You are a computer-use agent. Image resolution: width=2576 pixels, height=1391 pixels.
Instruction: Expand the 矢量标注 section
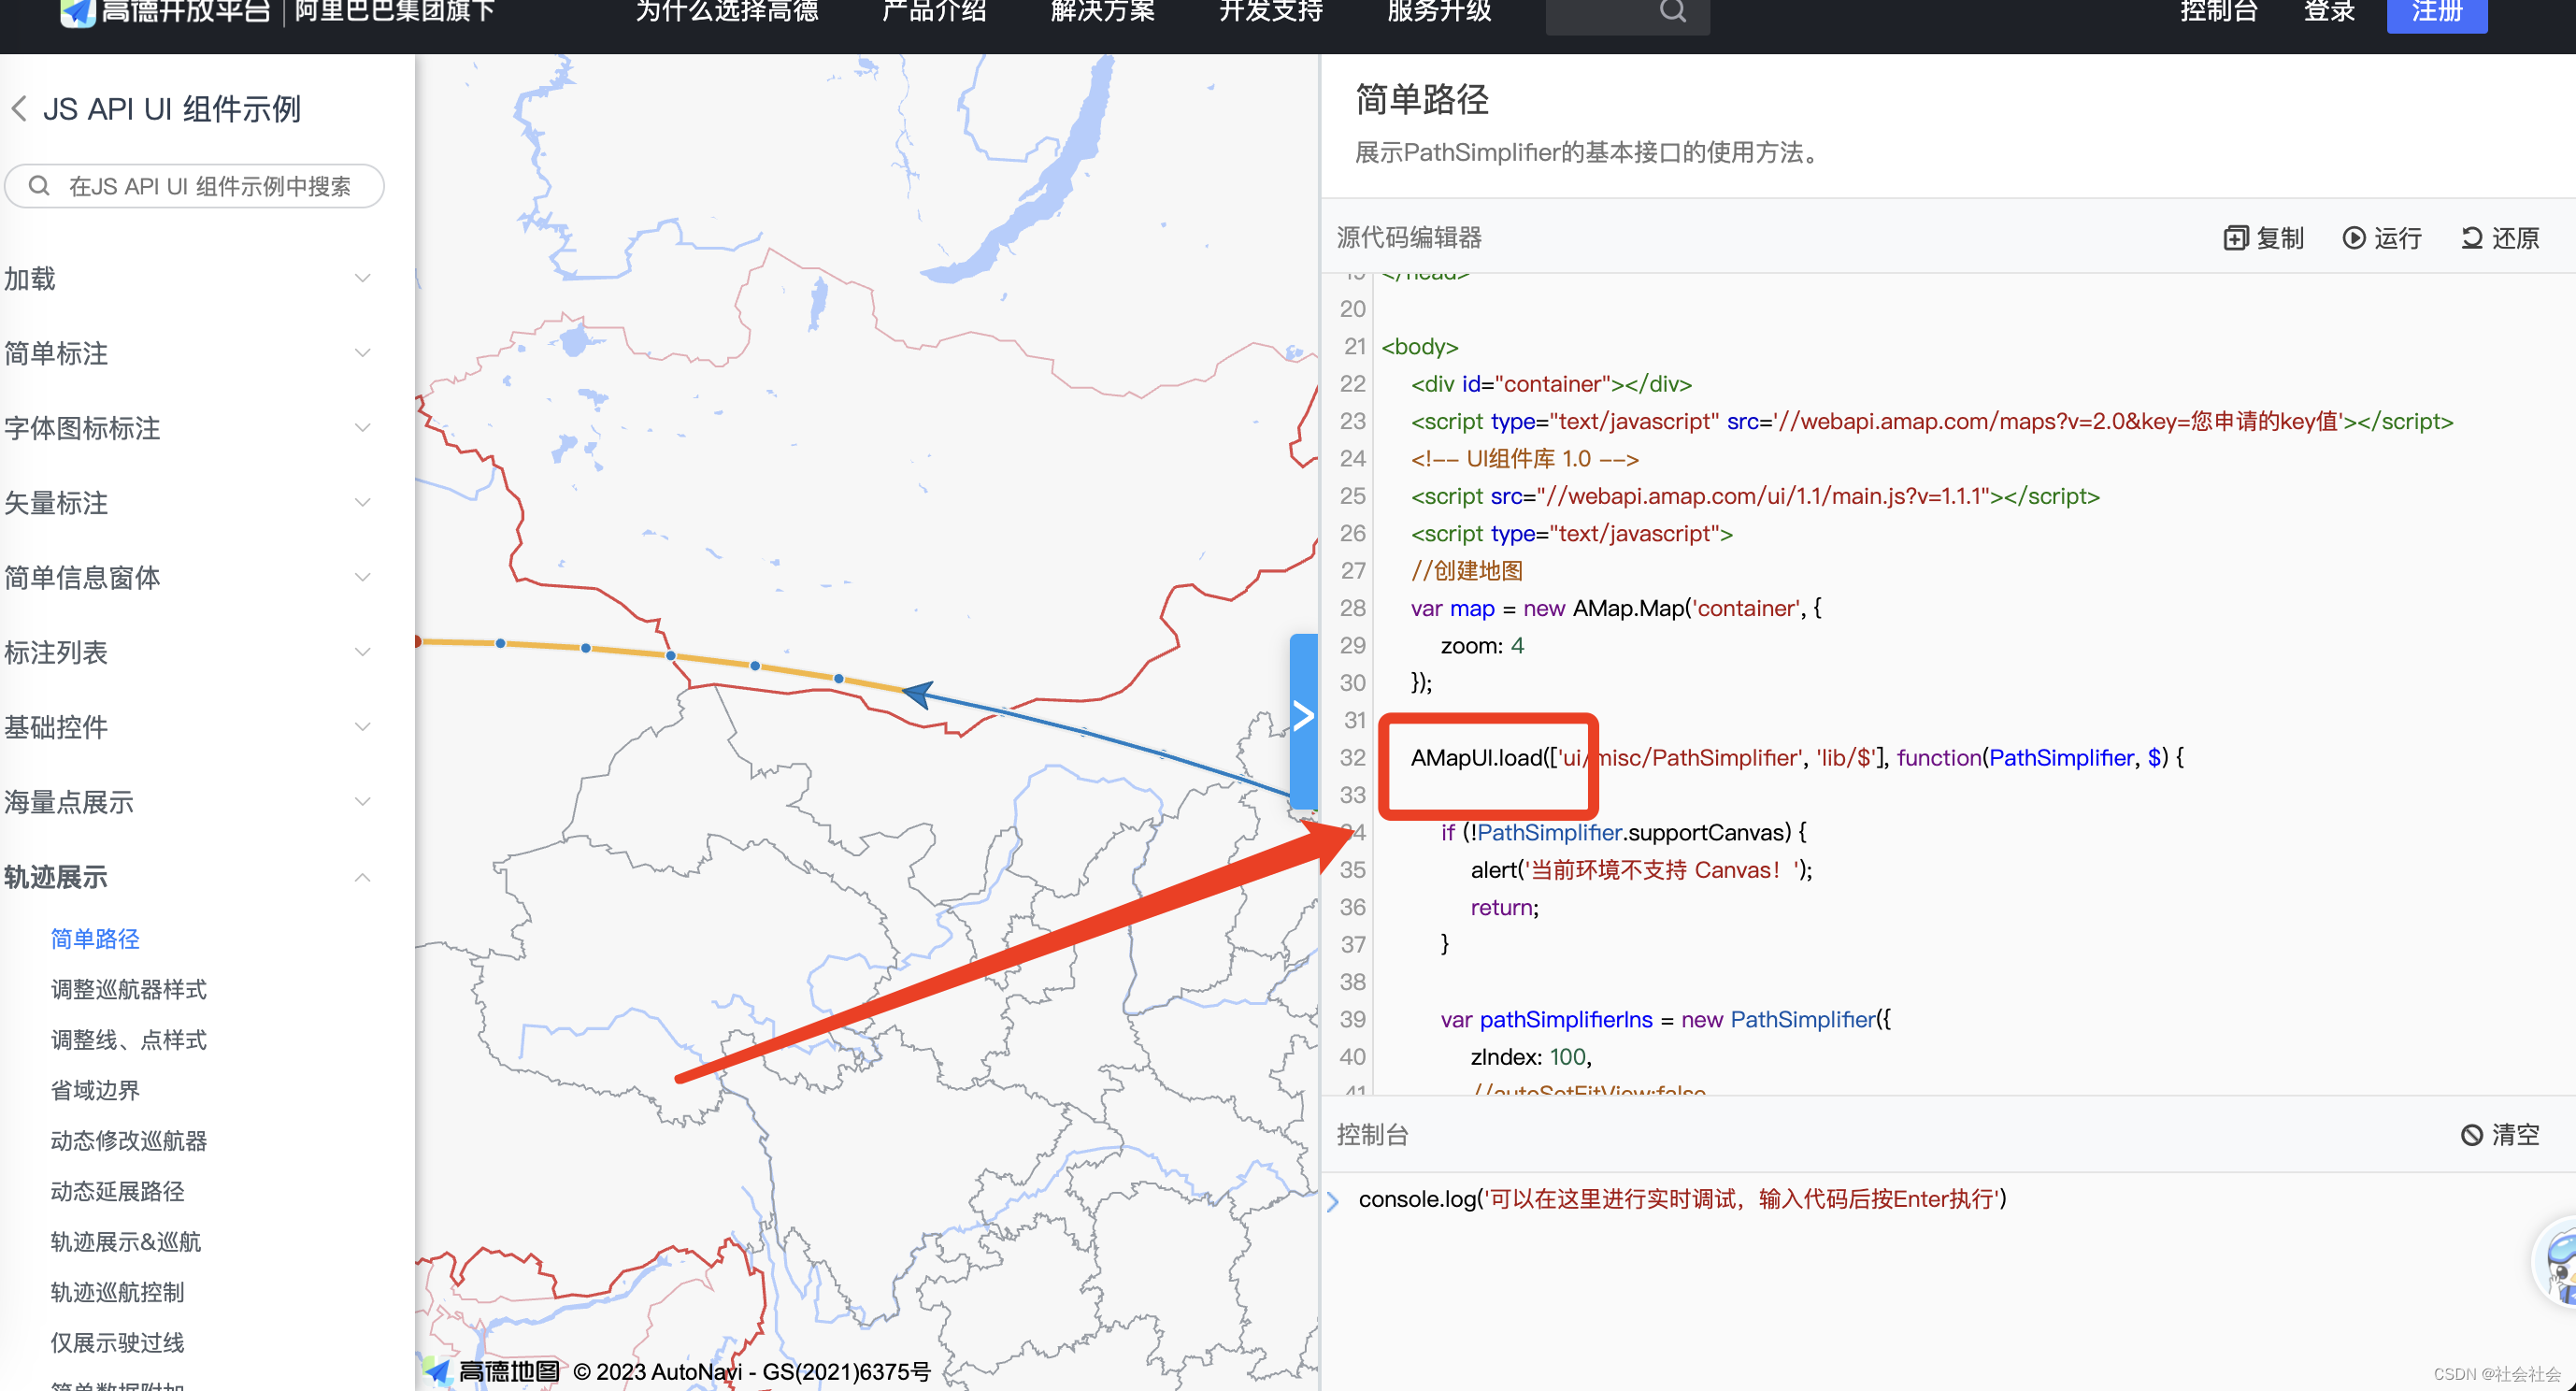188,502
